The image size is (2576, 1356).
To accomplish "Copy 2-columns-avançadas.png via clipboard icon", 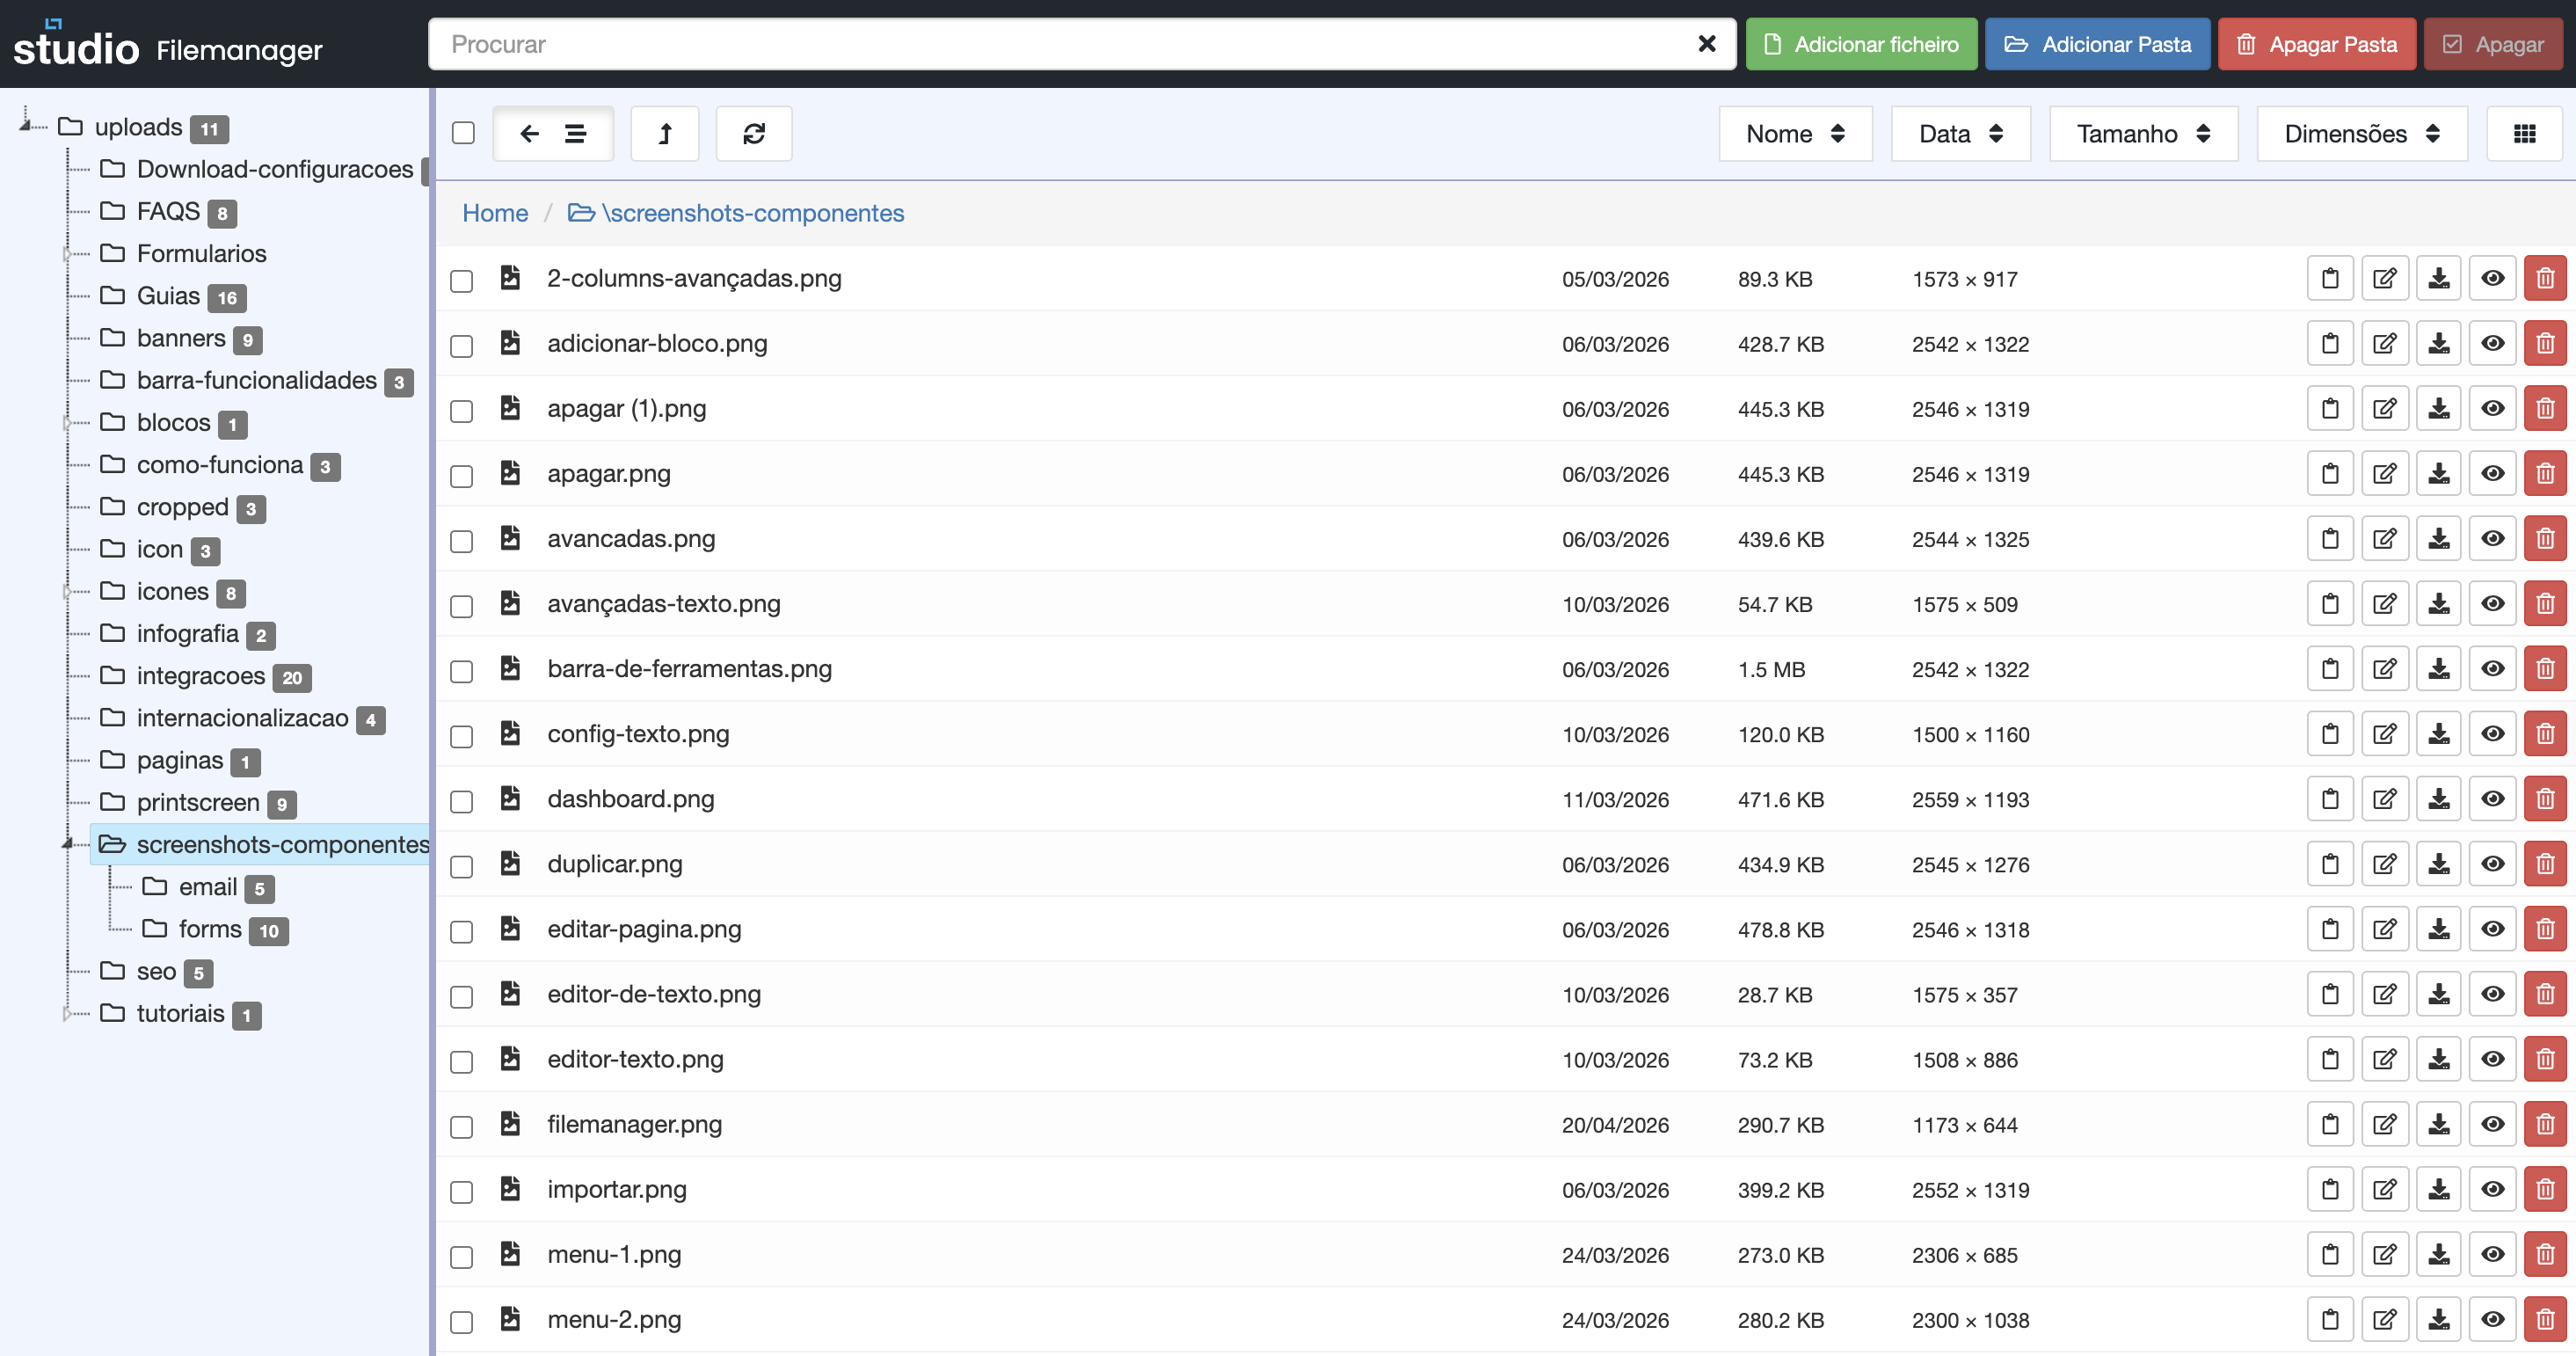I will [2330, 278].
